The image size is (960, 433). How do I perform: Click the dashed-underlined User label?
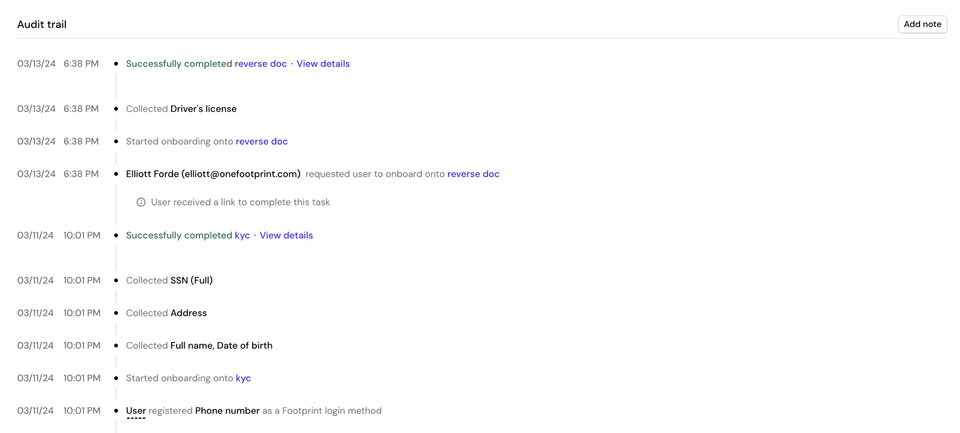coord(136,411)
